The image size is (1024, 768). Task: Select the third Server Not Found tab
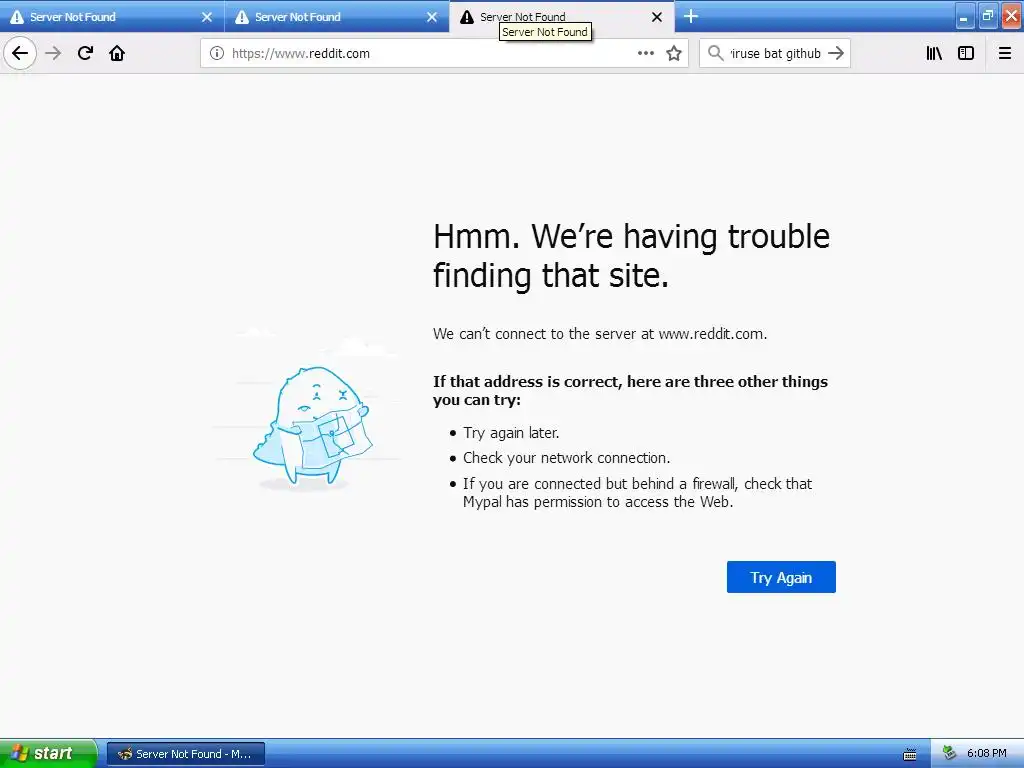click(x=562, y=17)
